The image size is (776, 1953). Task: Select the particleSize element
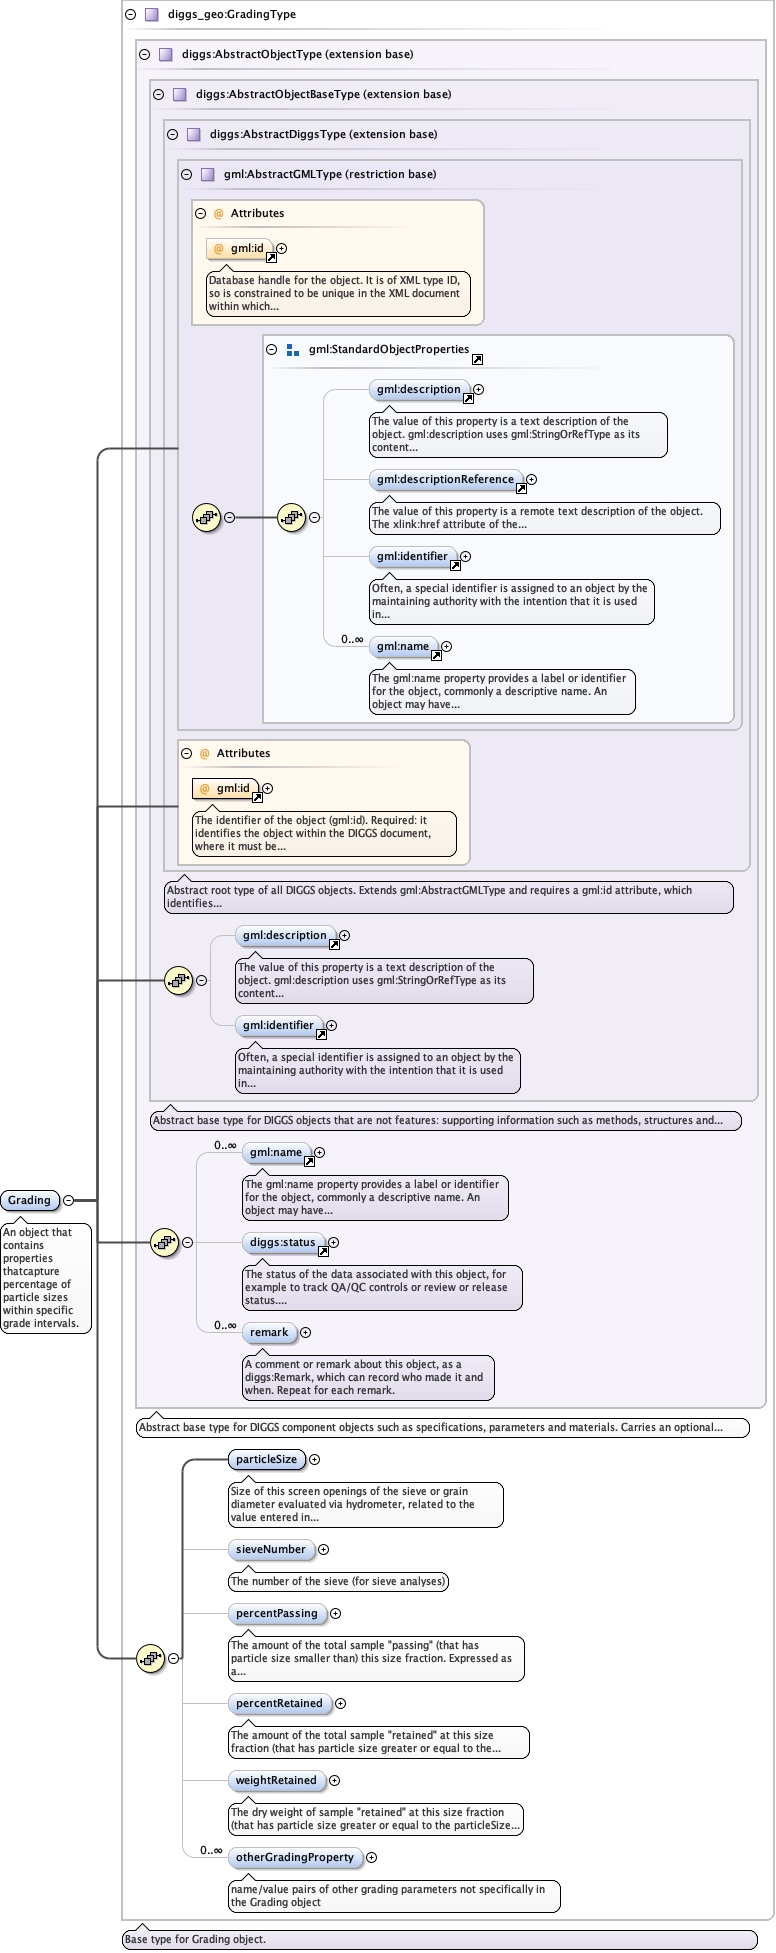coord(267,1460)
